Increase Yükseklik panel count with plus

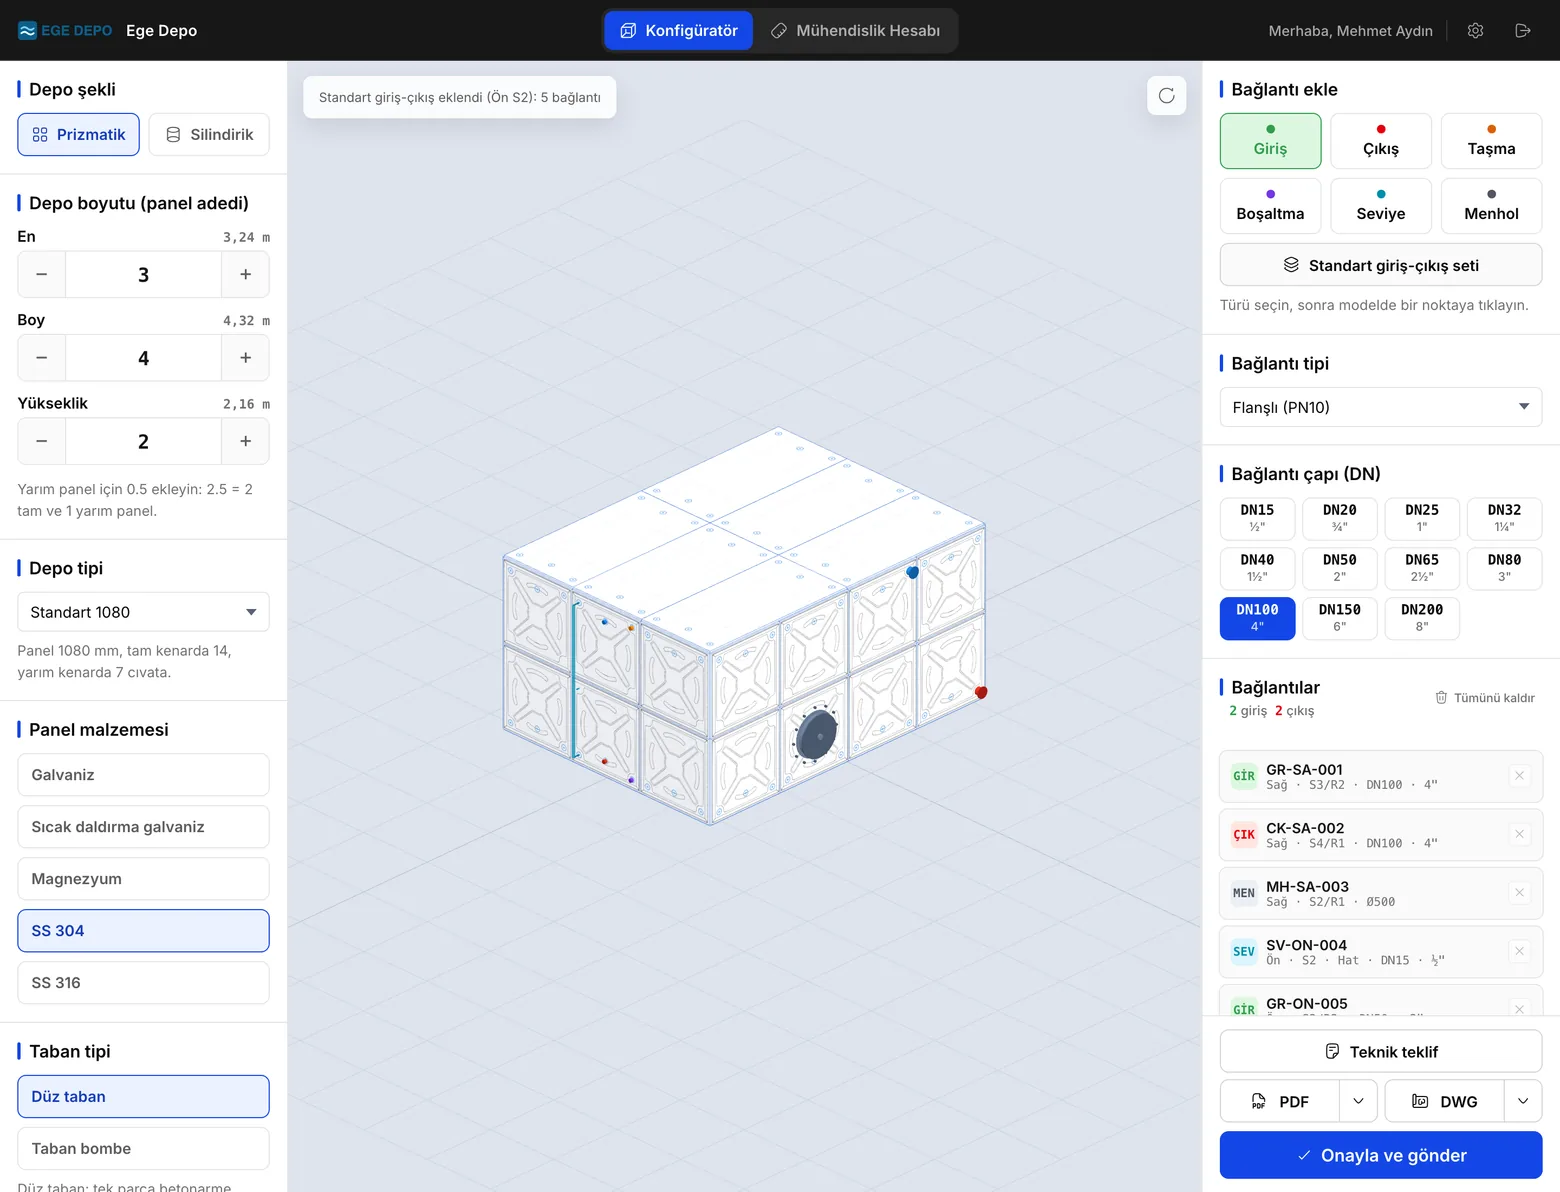click(245, 441)
